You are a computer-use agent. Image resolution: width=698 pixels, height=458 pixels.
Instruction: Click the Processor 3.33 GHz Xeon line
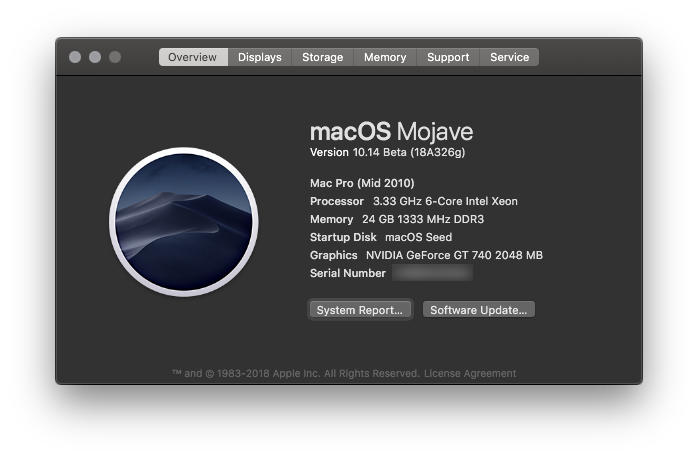coord(414,201)
